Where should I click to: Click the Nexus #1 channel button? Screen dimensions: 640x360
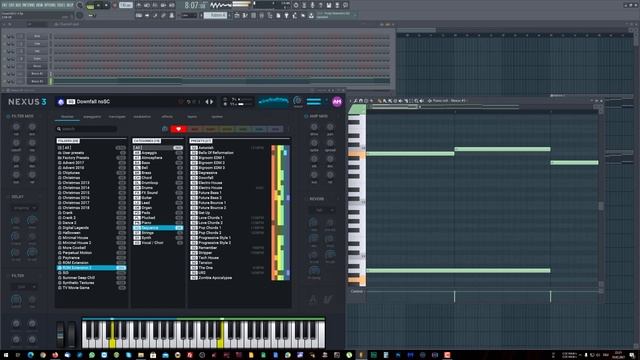pyautogui.click(x=37, y=74)
